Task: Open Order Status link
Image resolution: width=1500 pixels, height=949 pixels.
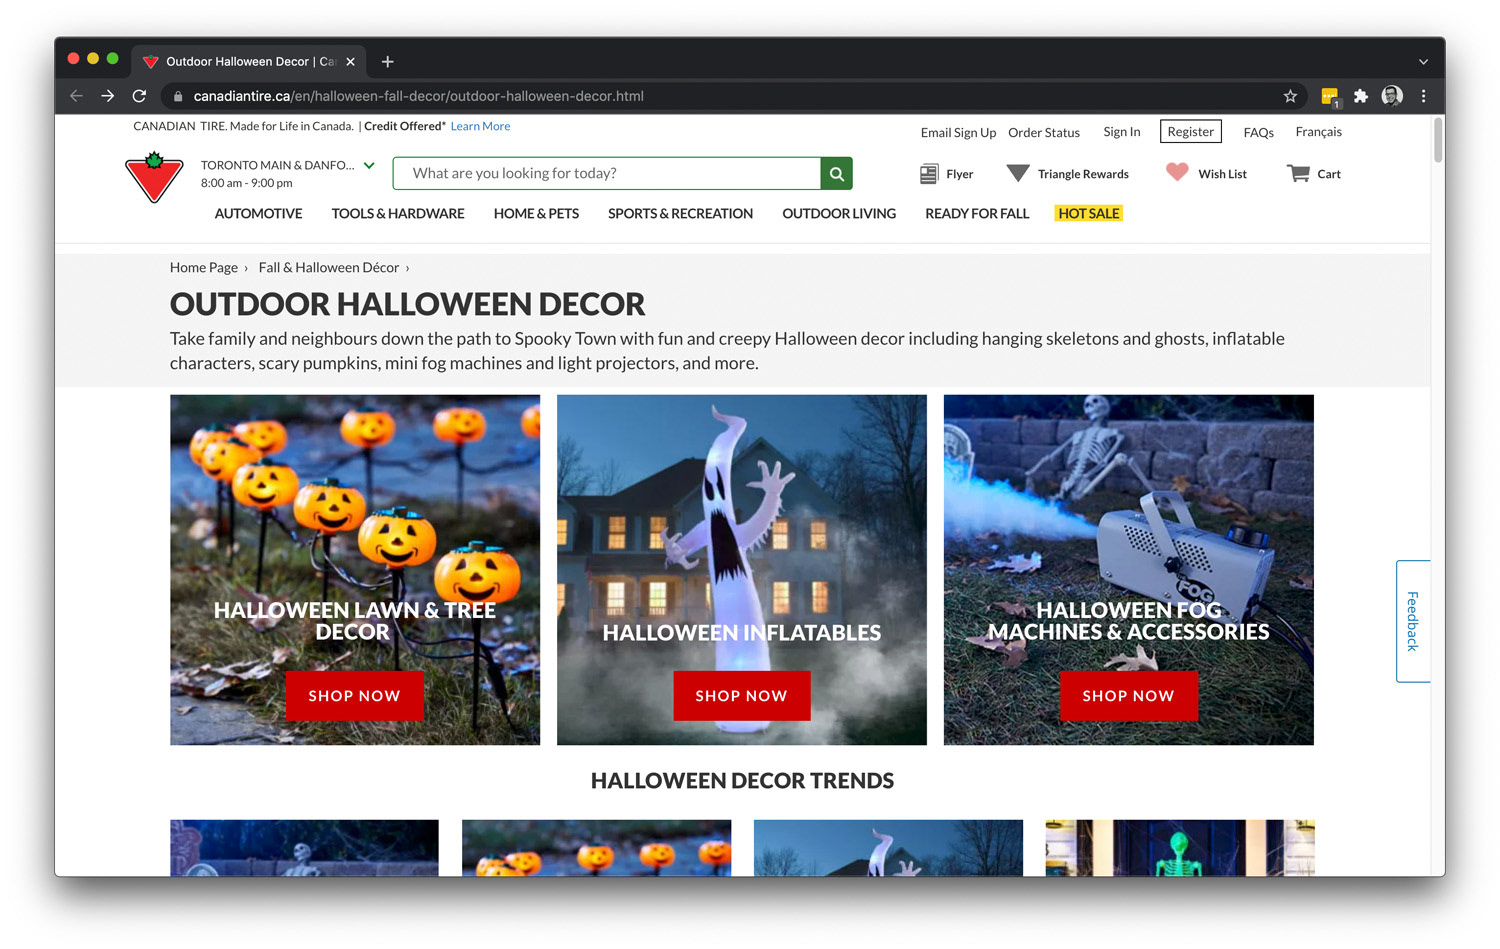Action: [1044, 132]
